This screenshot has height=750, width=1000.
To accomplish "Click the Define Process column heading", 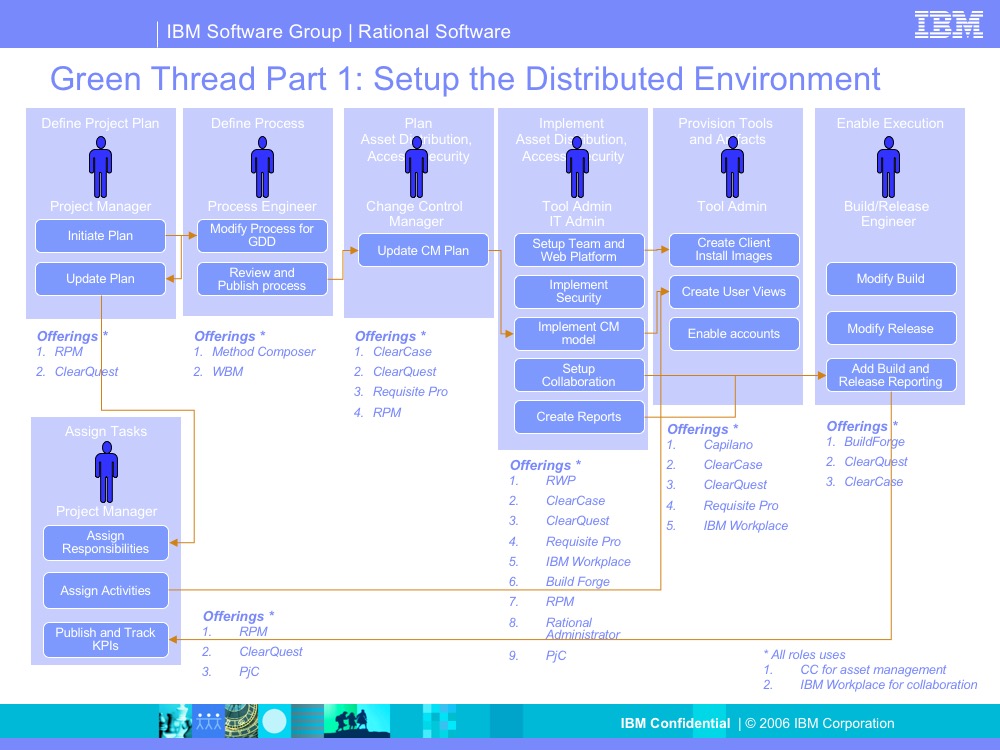I will 258,123.
